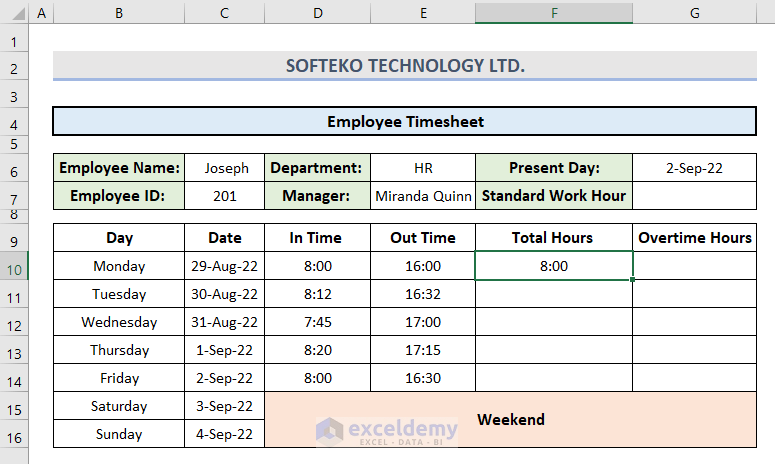Viewport: 775px width, 464px height.
Task: Select Monday's Total Hours cell 8:00
Action: tap(554, 266)
